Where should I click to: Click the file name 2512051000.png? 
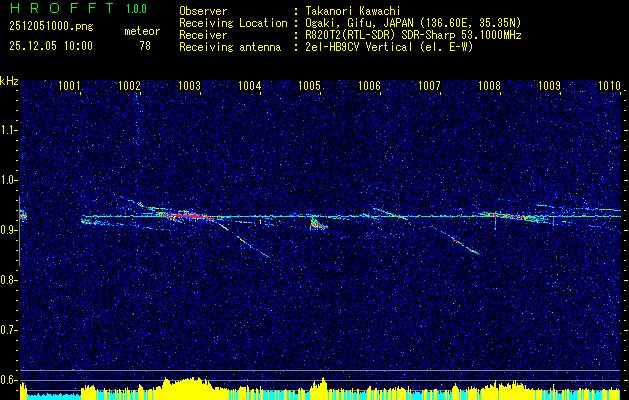coord(51,27)
